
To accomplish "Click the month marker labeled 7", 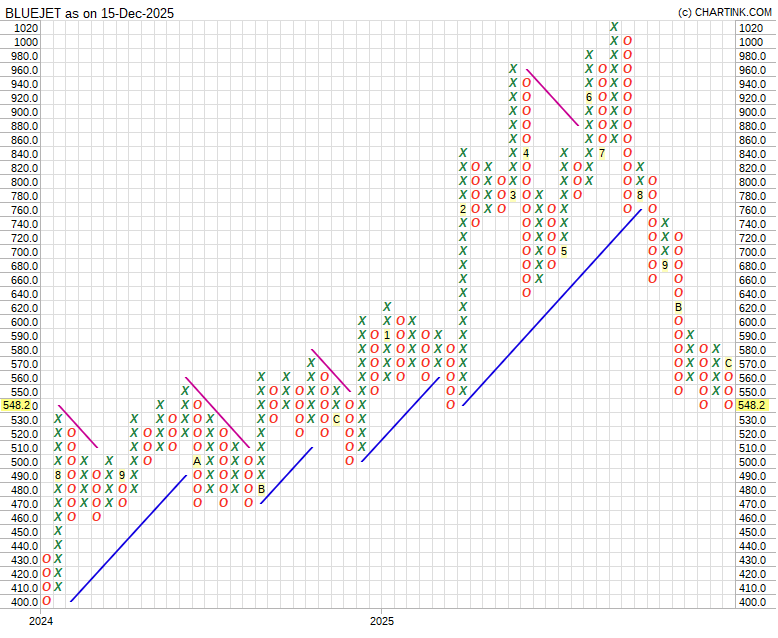I will click(602, 153).
